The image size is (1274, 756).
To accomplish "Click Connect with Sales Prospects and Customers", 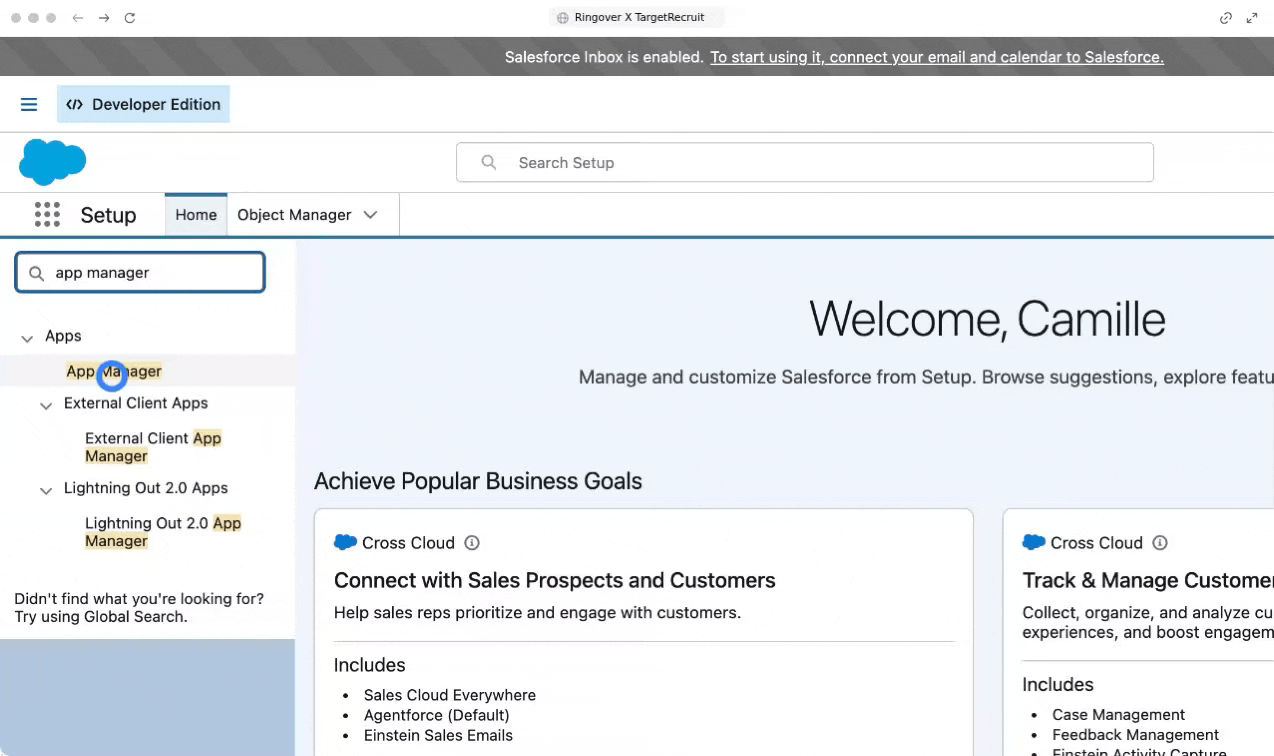I will (555, 580).
